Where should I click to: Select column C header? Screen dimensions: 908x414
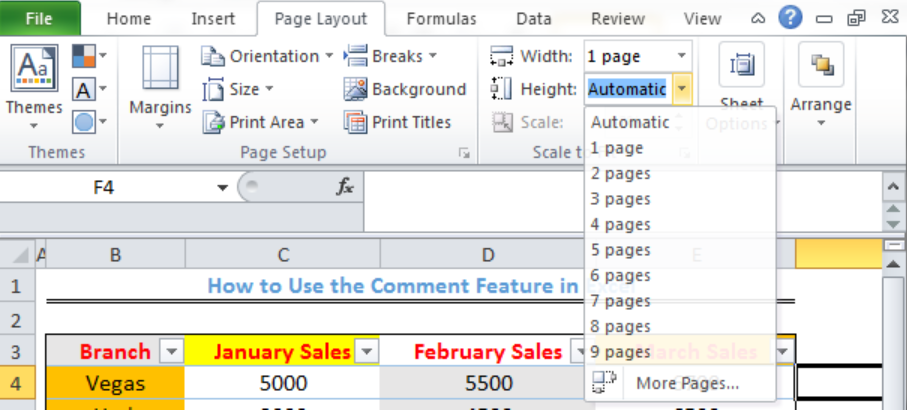pos(283,255)
